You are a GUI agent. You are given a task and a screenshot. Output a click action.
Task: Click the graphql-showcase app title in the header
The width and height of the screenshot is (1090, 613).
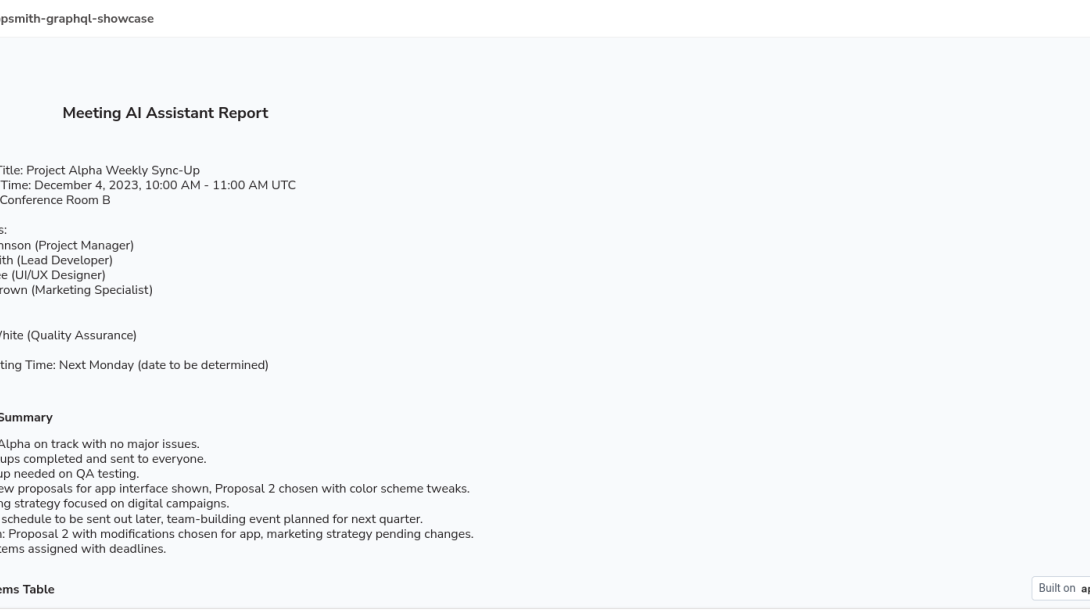tap(76, 19)
